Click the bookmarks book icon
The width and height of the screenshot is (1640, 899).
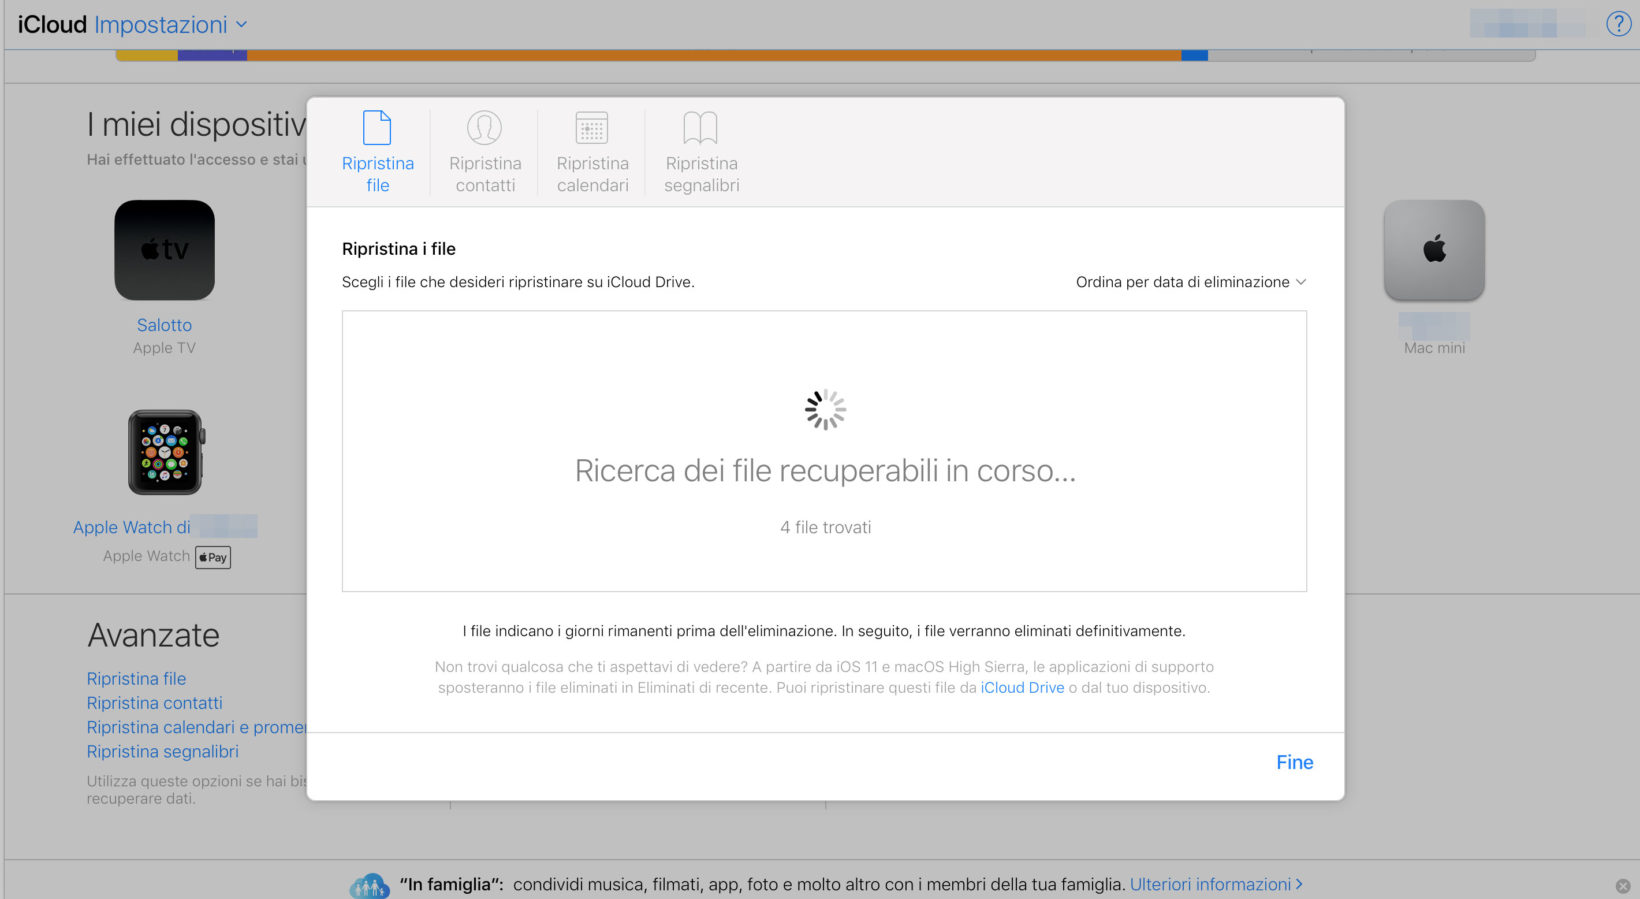click(x=701, y=128)
